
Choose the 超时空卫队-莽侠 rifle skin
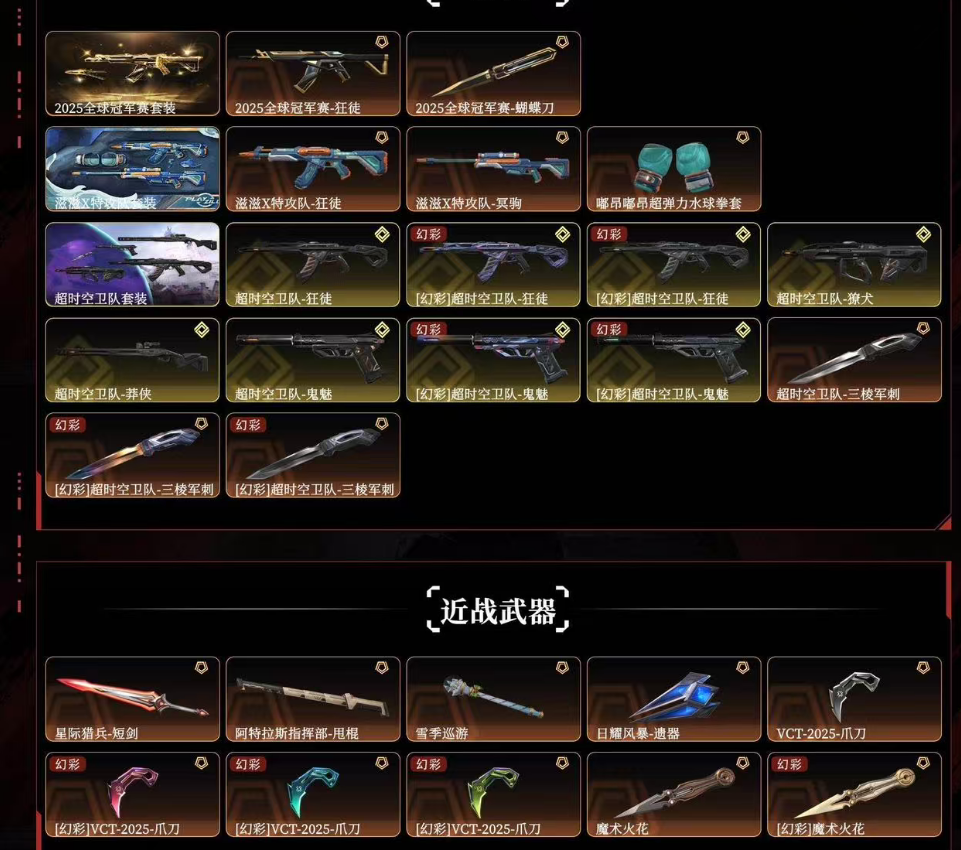tap(132, 360)
